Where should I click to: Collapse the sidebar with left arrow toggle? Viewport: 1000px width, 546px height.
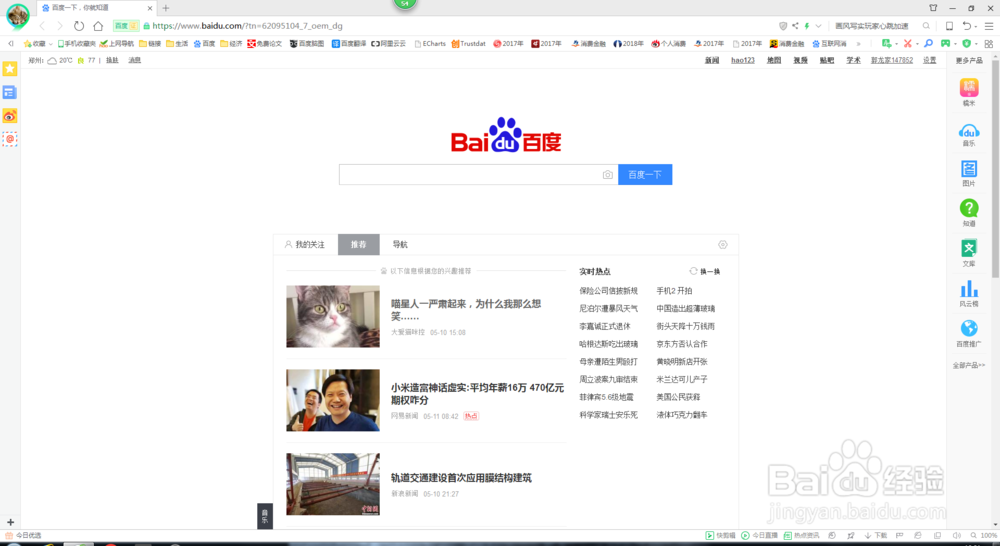11,43
